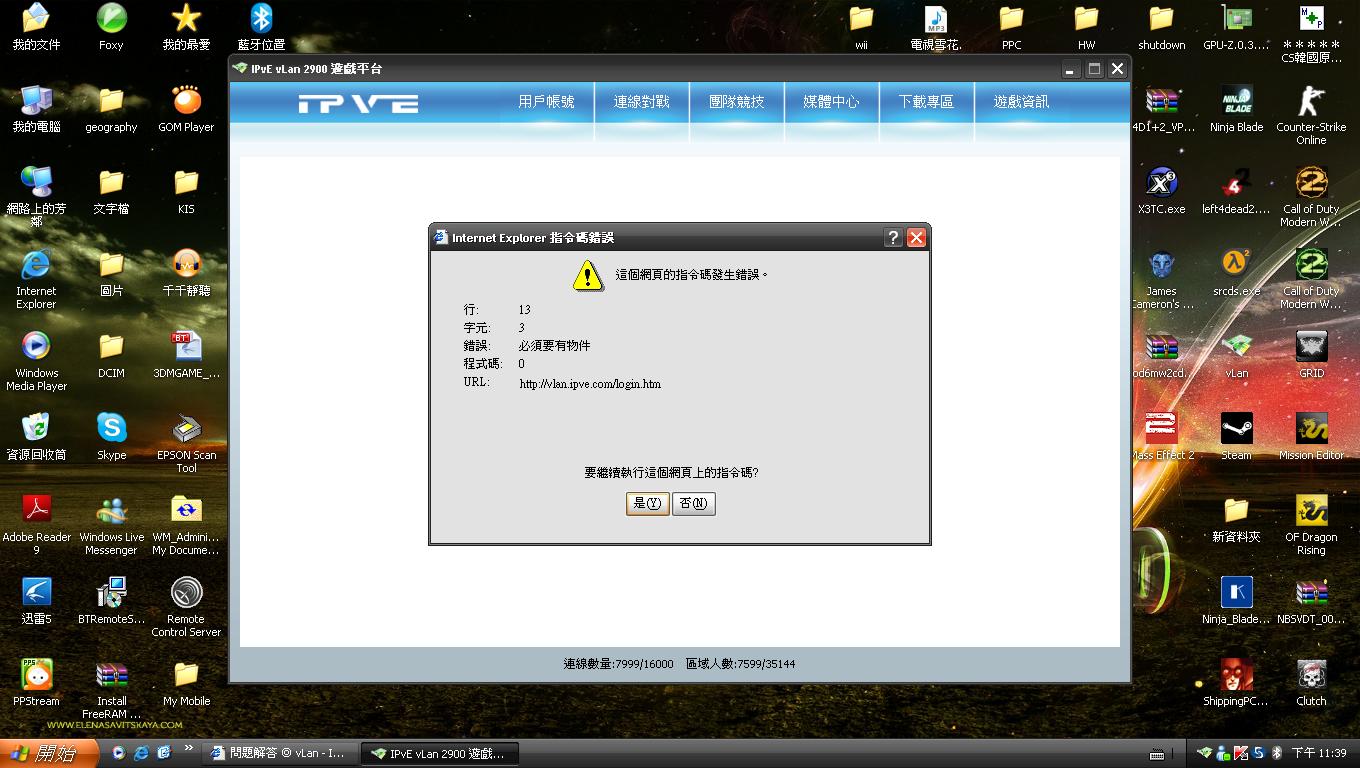Launch Windows Media Player from desktop
The image size is (1360, 768).
tap(36, 361)
